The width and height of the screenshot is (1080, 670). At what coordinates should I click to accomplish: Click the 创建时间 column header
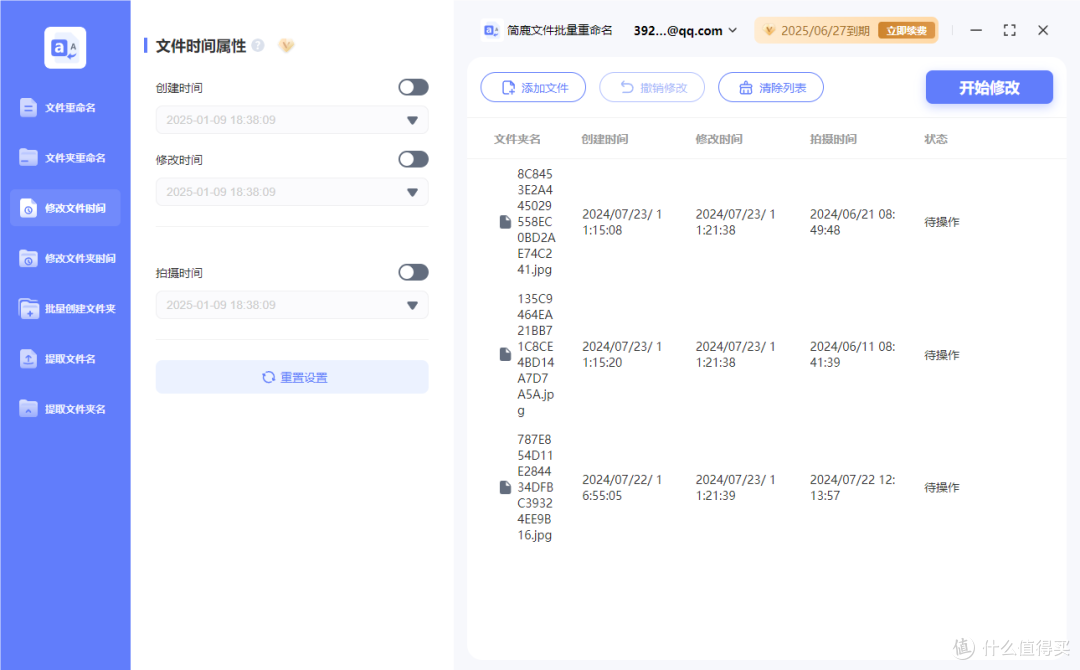click(x=605, y=139)
